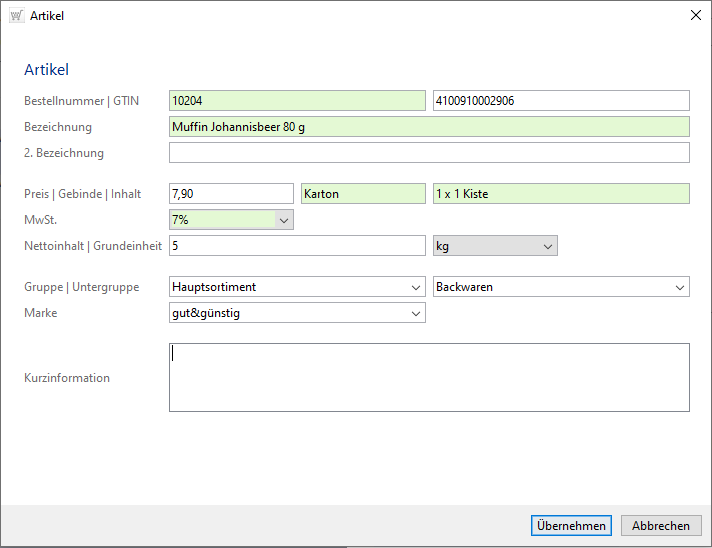This screenshot has width=712, height=548.
Task: Click the Nettoinhalt field showing 5
Action: pos(297,246)
